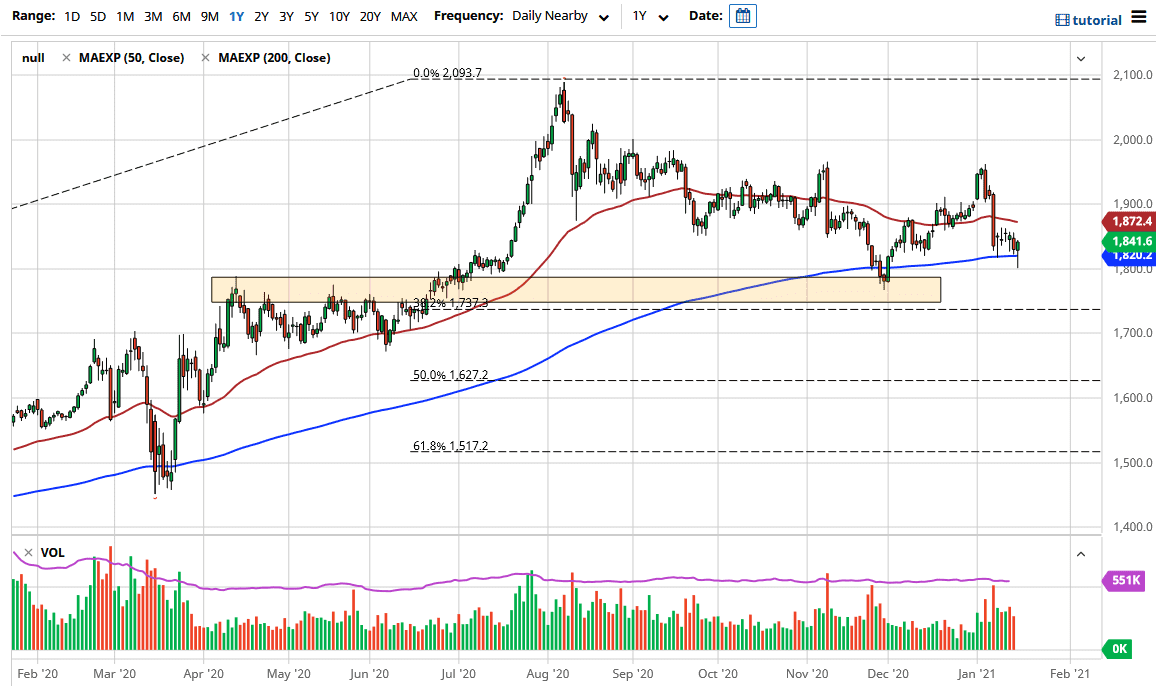Screen dimensions: 1156x693
Task: Switch to the 10Y range tab
Action: click(338, 16)
